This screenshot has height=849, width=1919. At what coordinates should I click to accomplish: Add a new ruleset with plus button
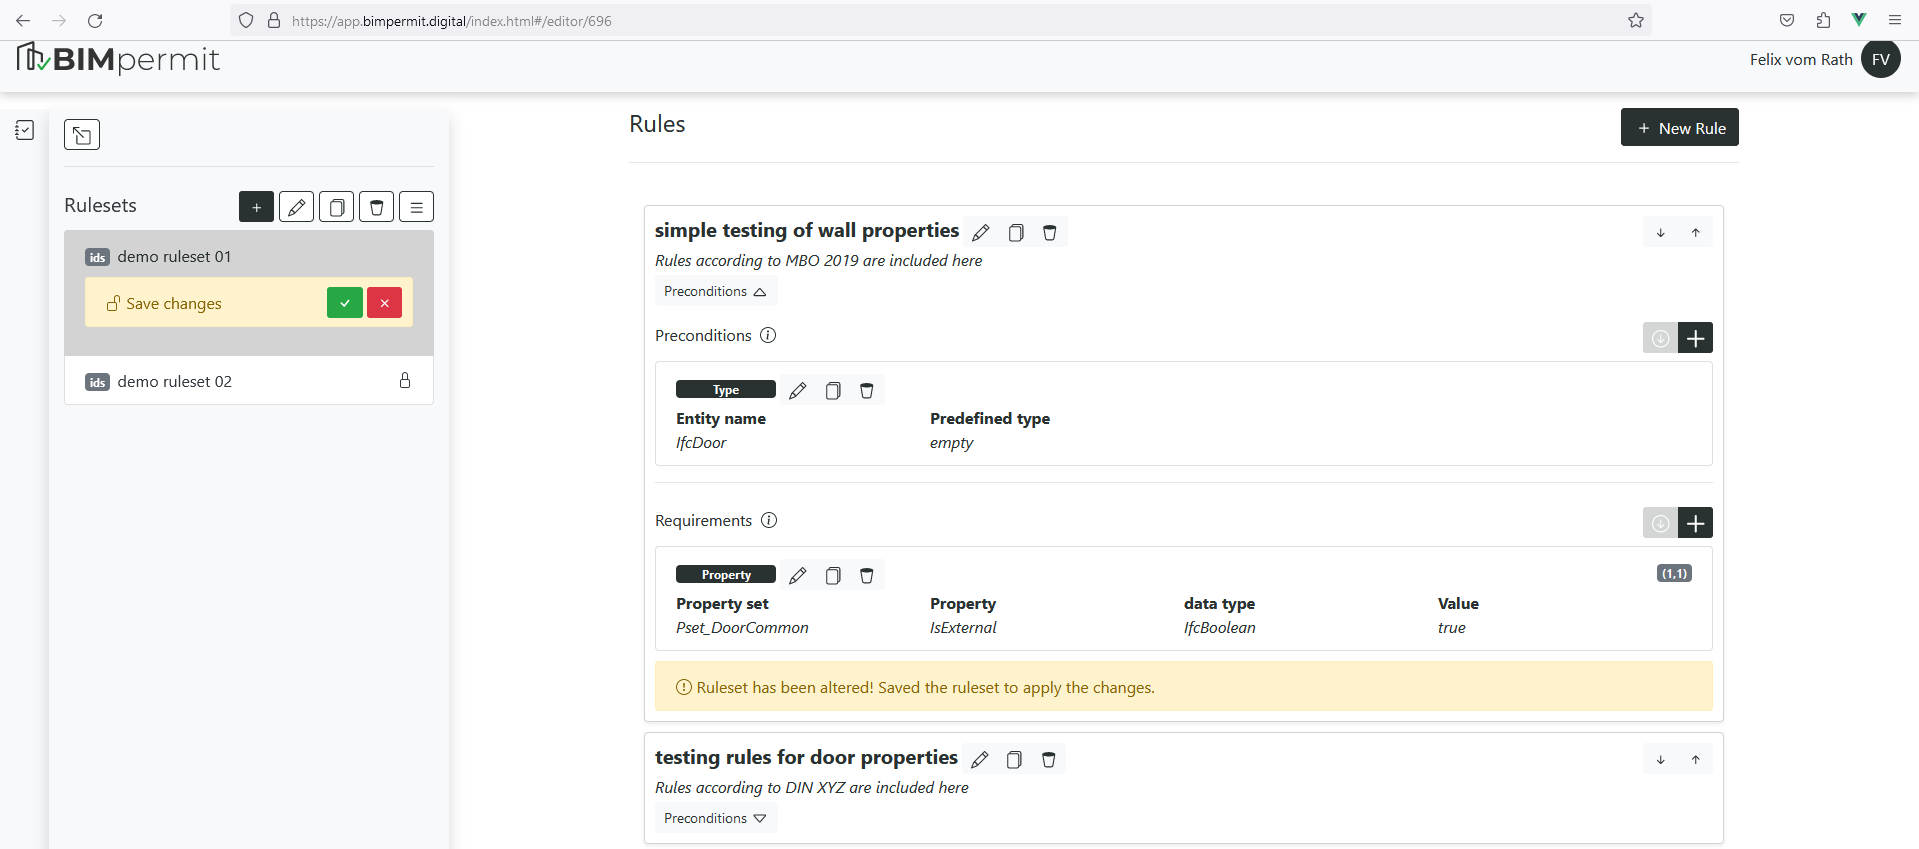[256, 207]
